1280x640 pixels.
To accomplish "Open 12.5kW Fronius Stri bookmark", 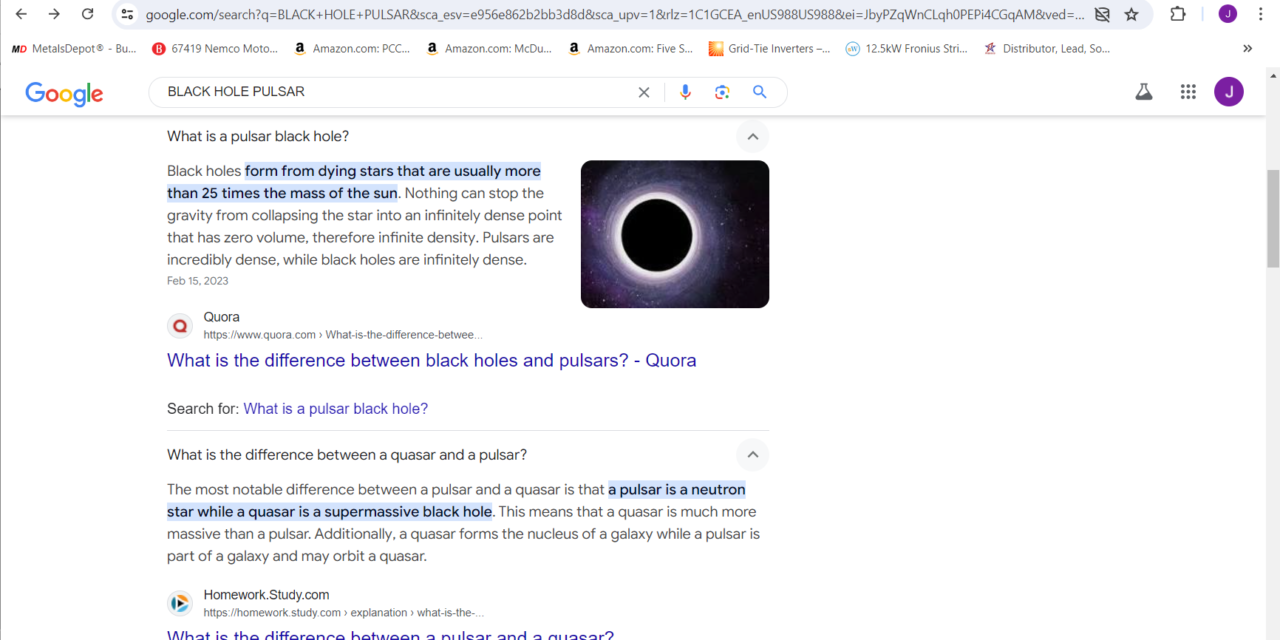I will coord(906,48).
